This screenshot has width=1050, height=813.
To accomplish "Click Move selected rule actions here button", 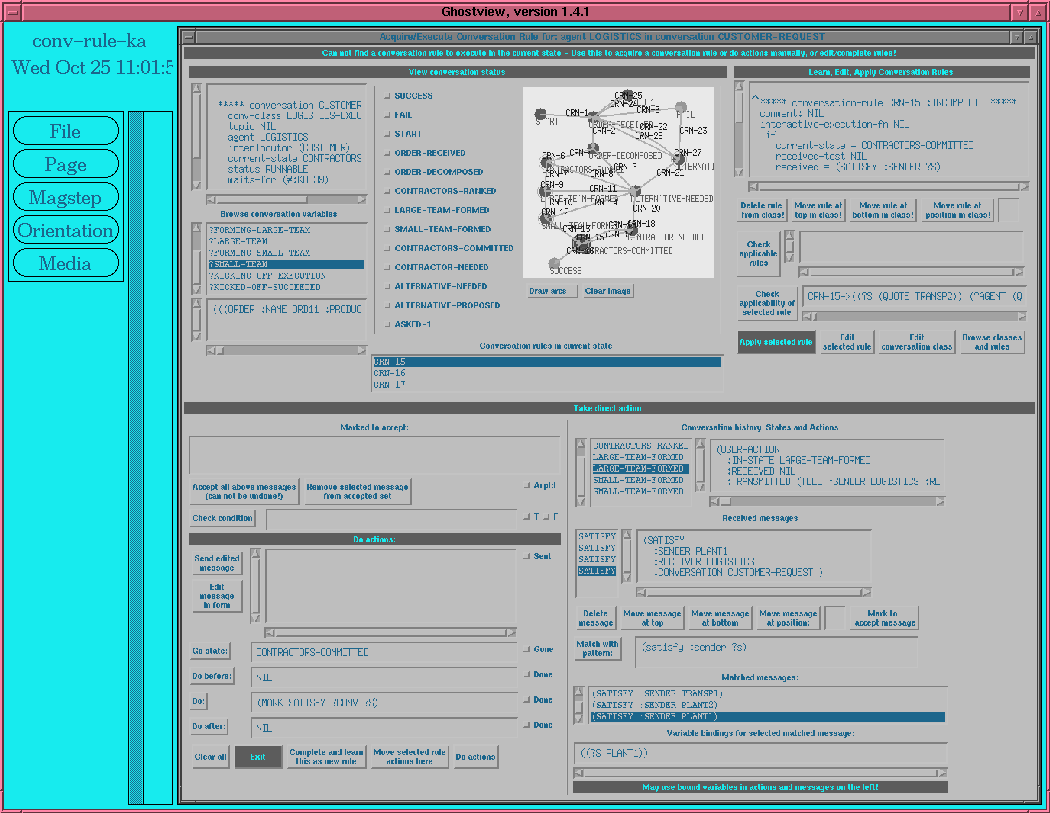I will click(x=410, y=757).
